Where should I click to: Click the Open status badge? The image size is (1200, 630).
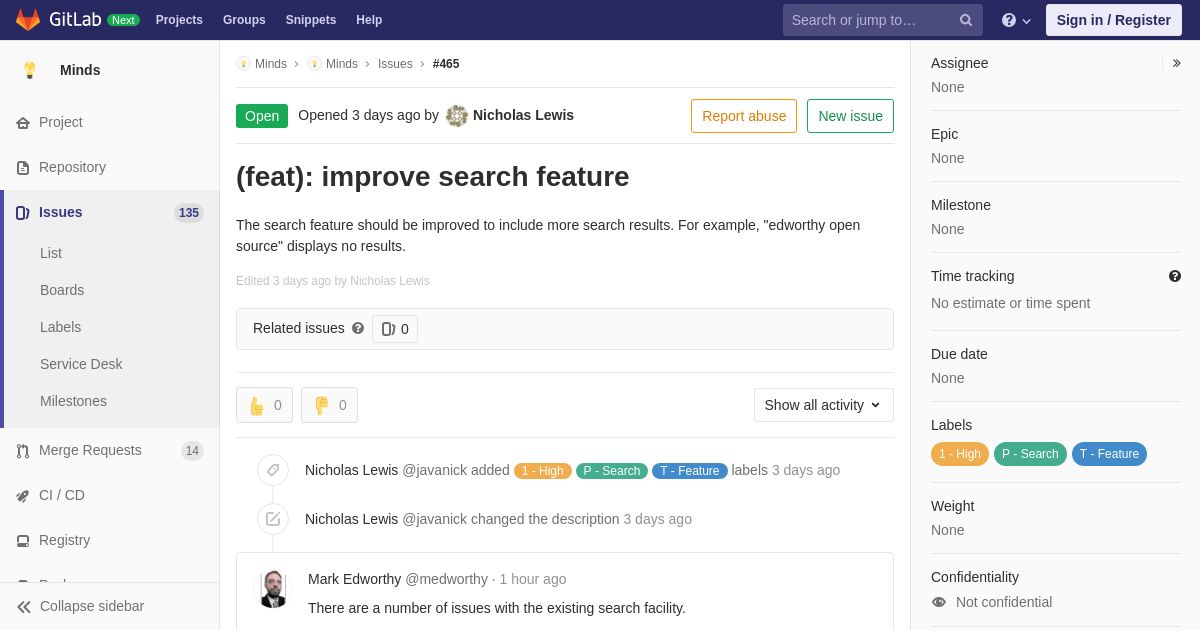(x=262, y=116)
